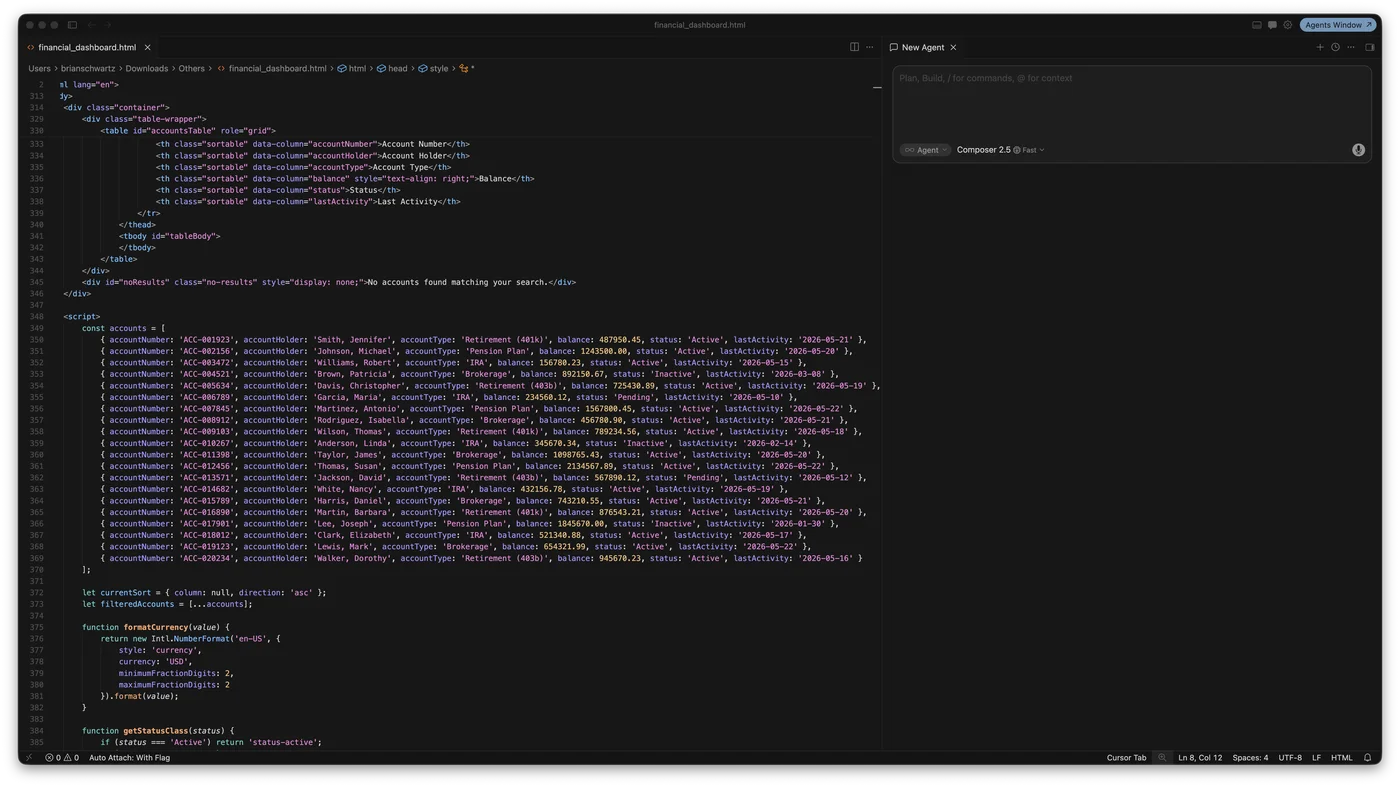Split the editor to the right

pyautogui.click(x=854, y=47)
